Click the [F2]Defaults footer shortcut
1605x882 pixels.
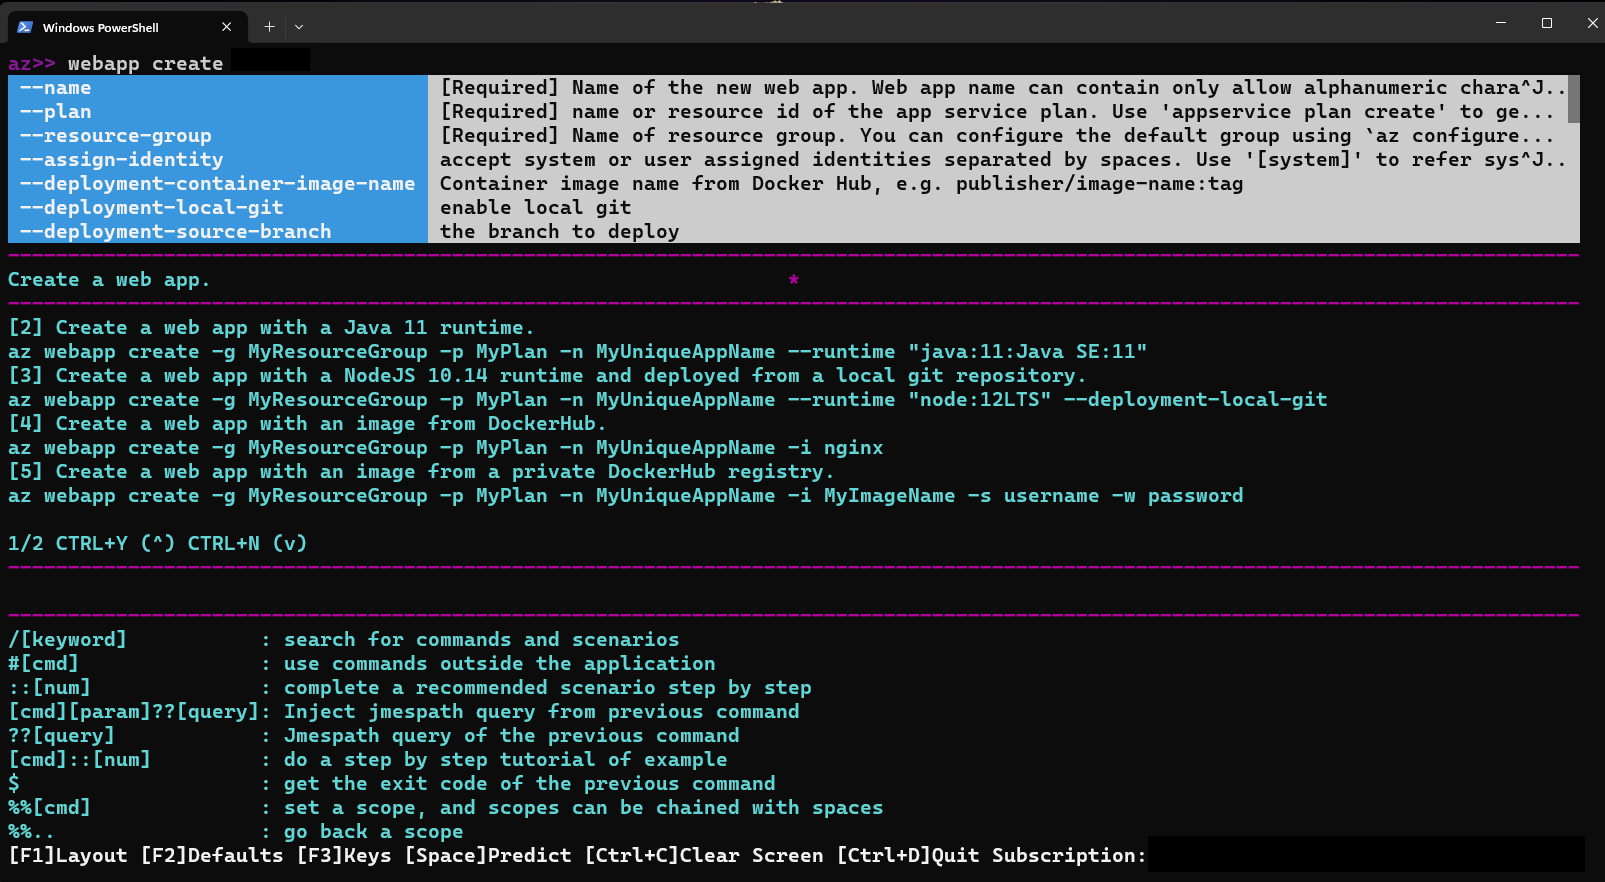(x=212, y=856)
